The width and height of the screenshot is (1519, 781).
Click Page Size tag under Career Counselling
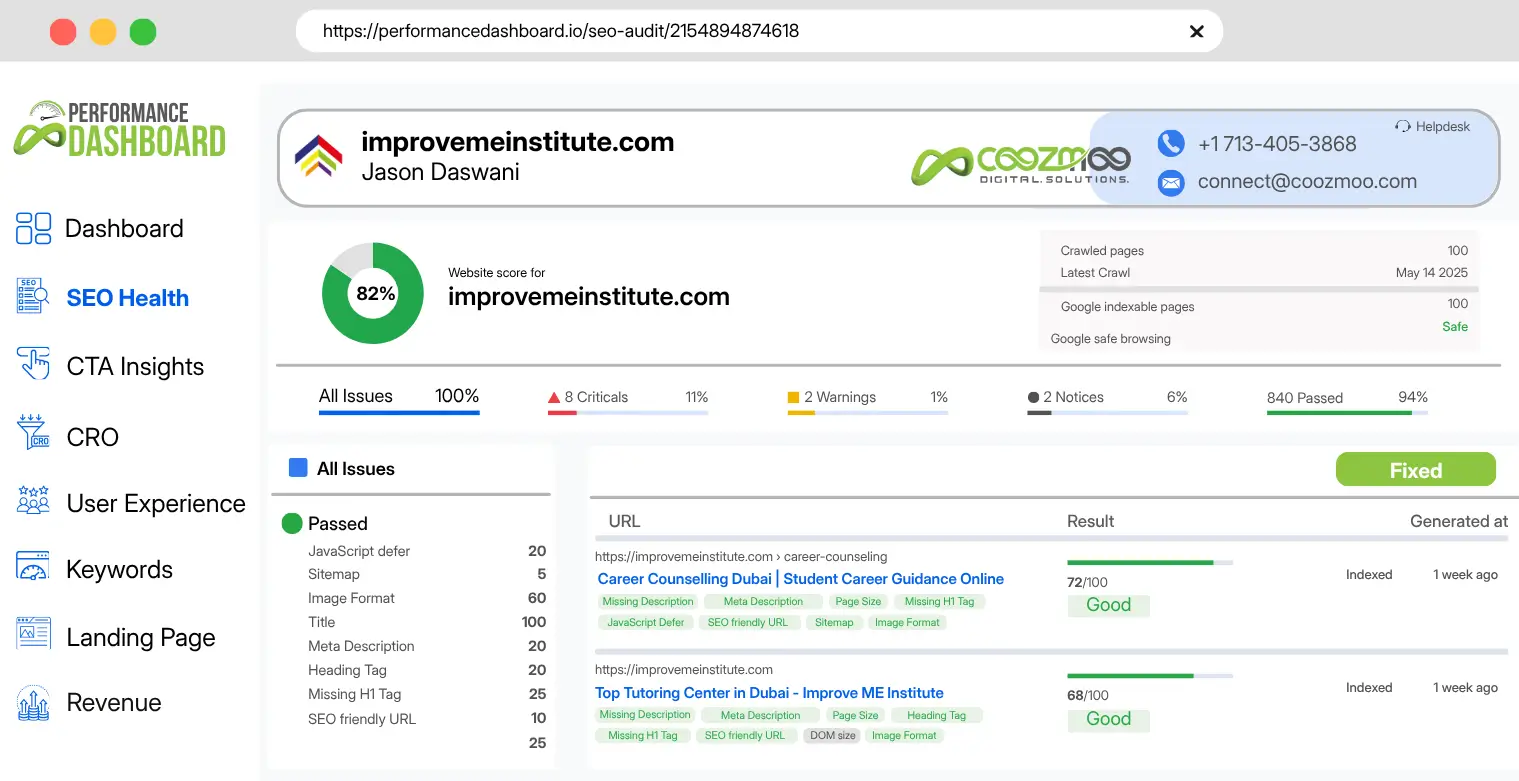[x=858, y=601]
